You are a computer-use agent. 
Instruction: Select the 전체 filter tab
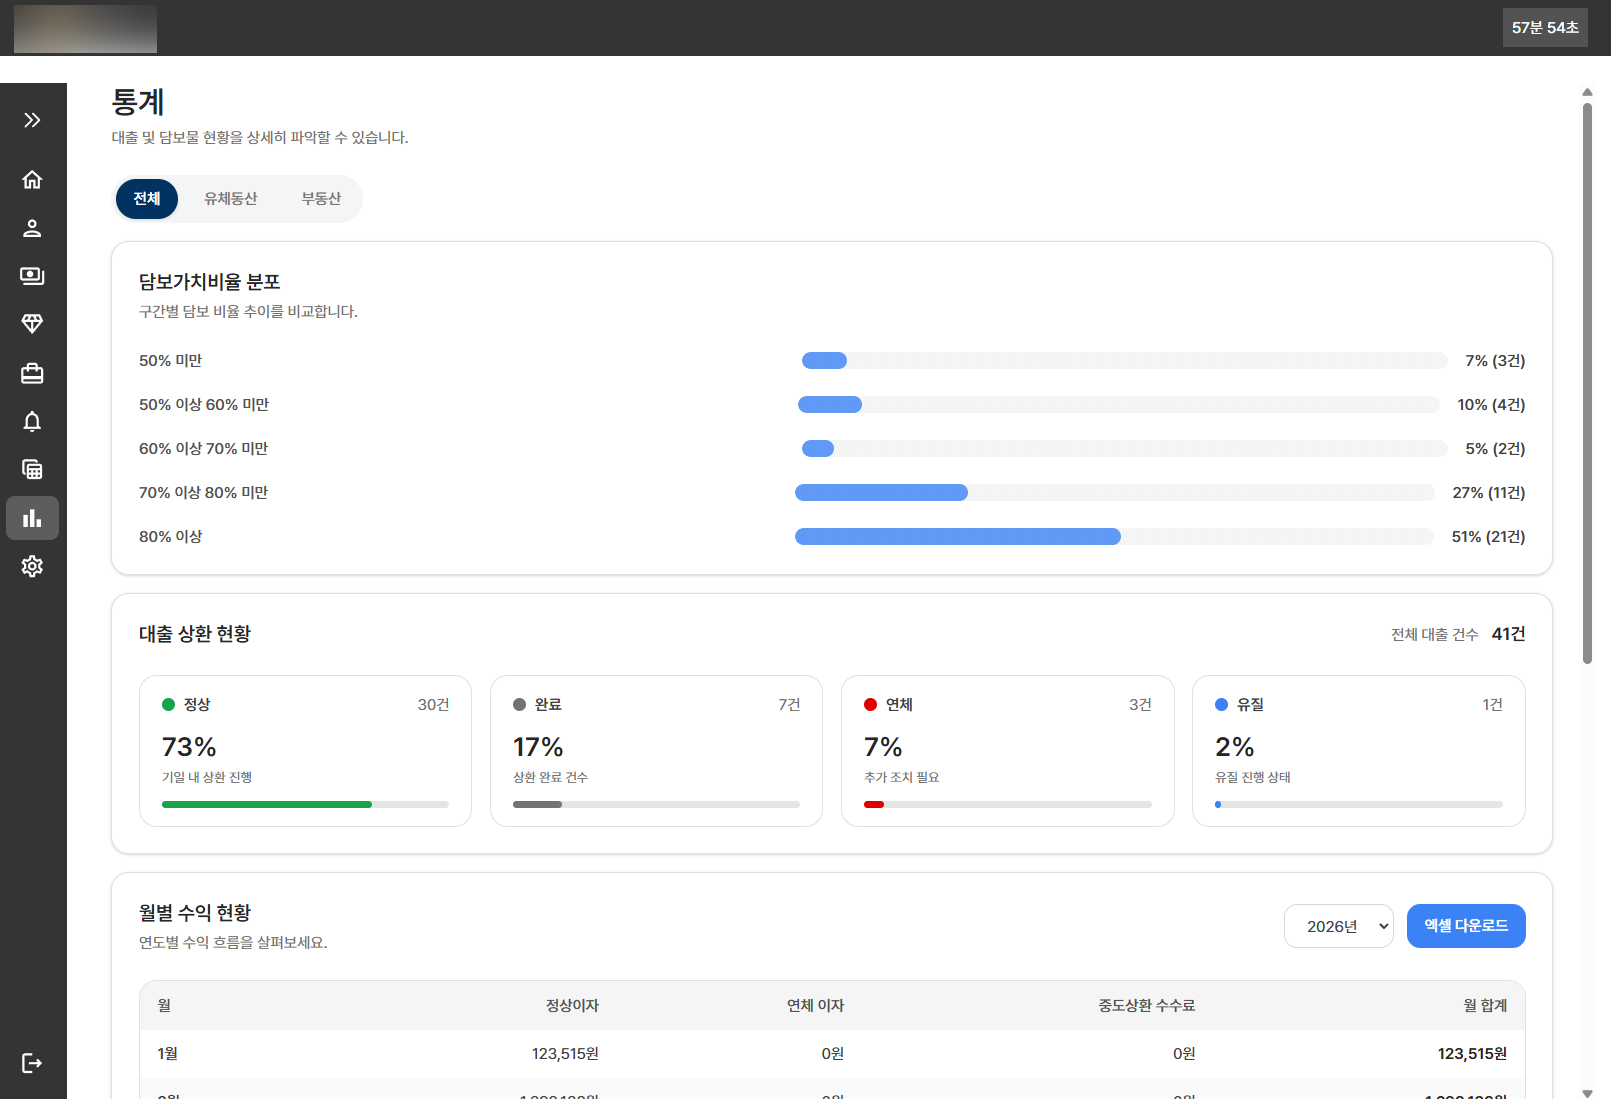tap(147, 199)
